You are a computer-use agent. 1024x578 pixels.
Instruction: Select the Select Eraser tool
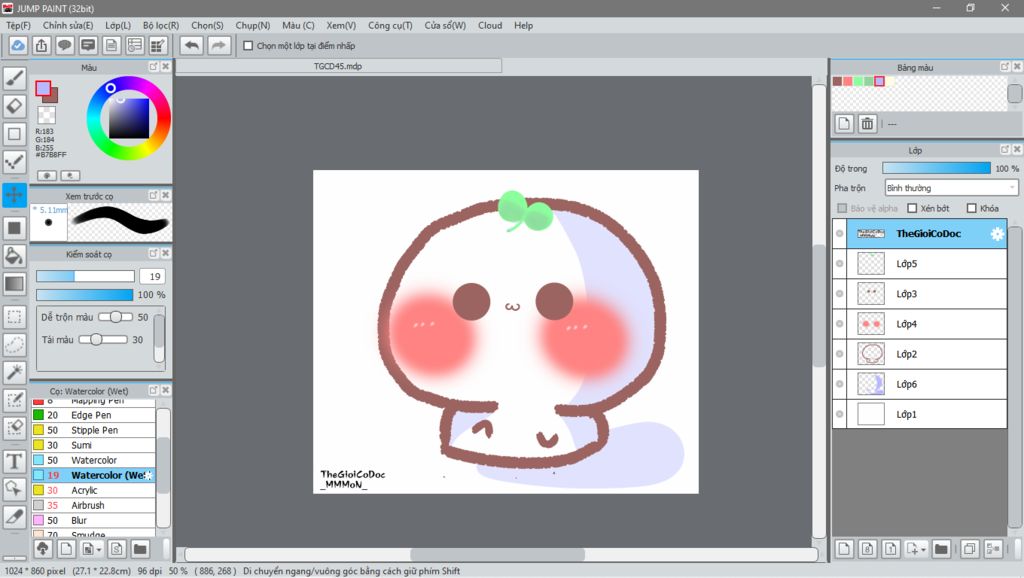pos(14,428)
